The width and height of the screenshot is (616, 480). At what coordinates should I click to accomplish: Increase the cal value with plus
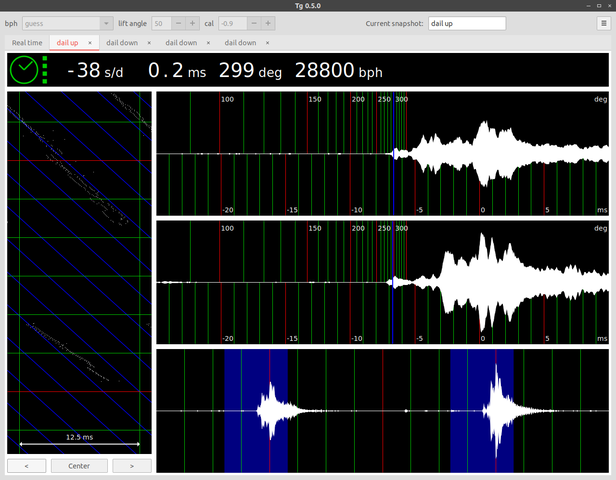tap(268, 24)
